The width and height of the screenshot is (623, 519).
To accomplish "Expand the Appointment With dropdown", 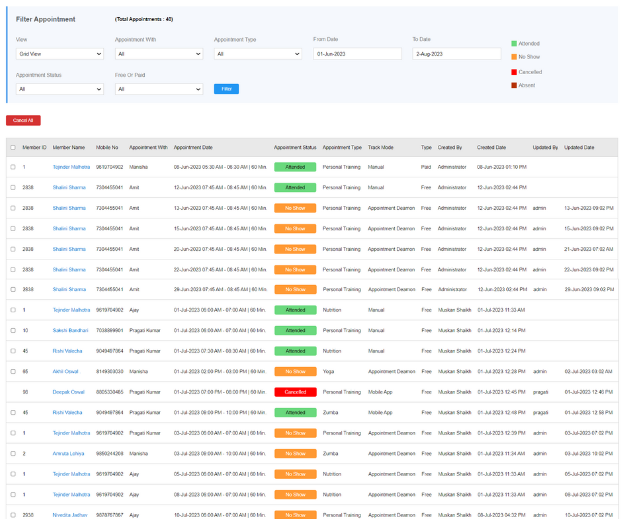I will click(158, 54).
